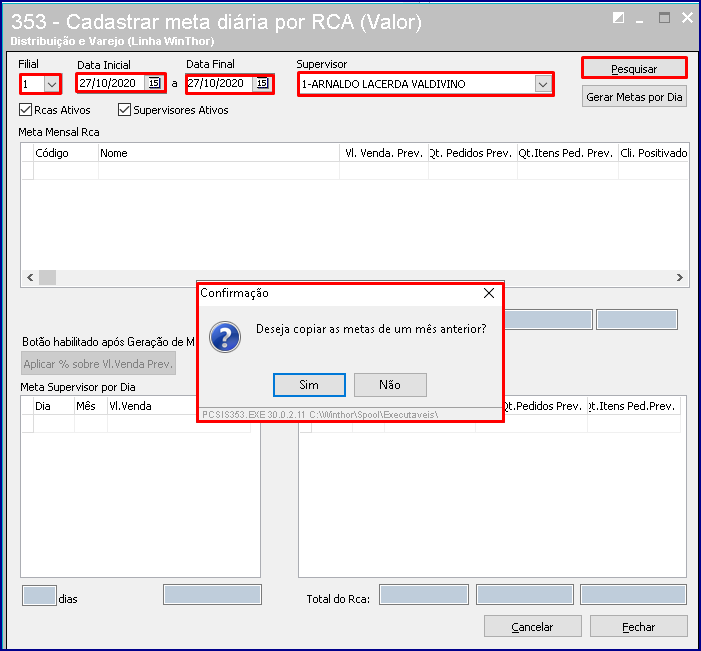The width and height of the screenshot is (701, 651).
Task: Click the Mês column header
Action: click(x=91, y=406)
